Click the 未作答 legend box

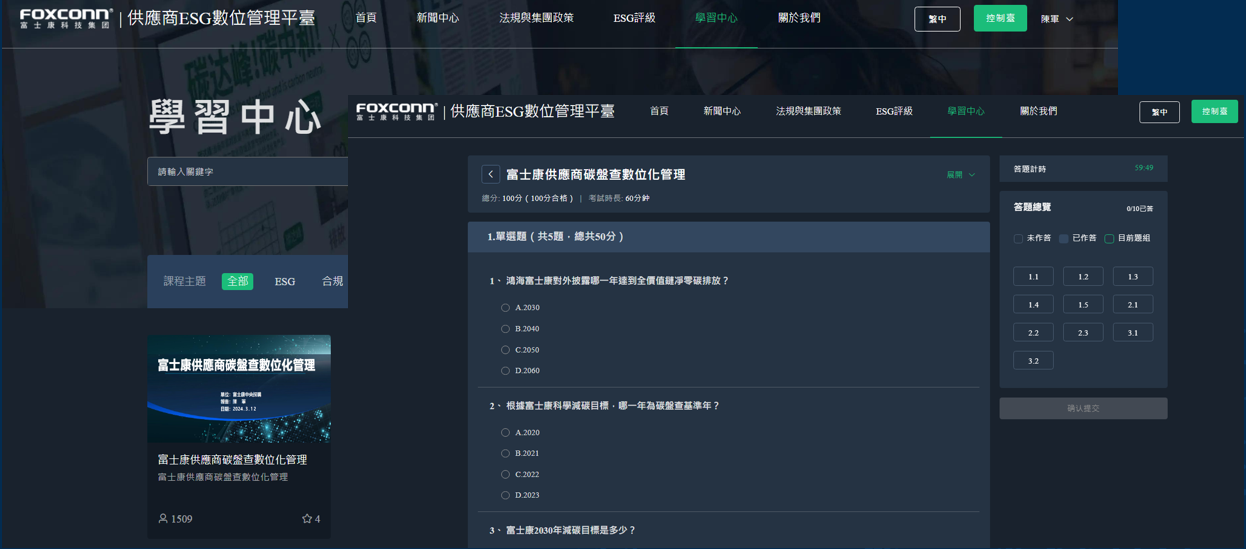point(1018,239)
